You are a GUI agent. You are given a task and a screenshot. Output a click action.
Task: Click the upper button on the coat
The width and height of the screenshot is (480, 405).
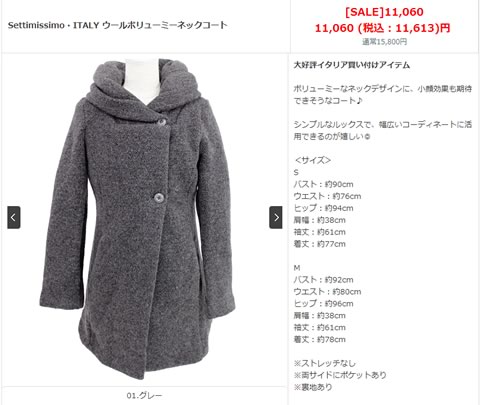coord(162,122)
